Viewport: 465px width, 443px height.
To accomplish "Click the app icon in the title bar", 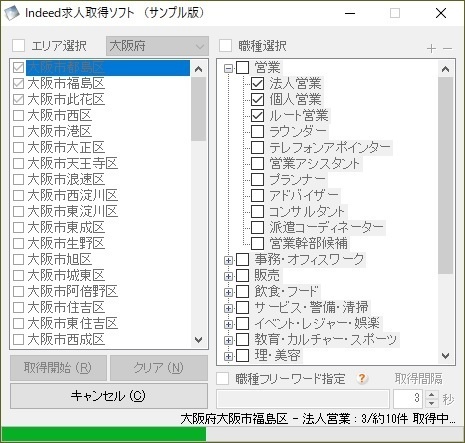I will [12, 13].
